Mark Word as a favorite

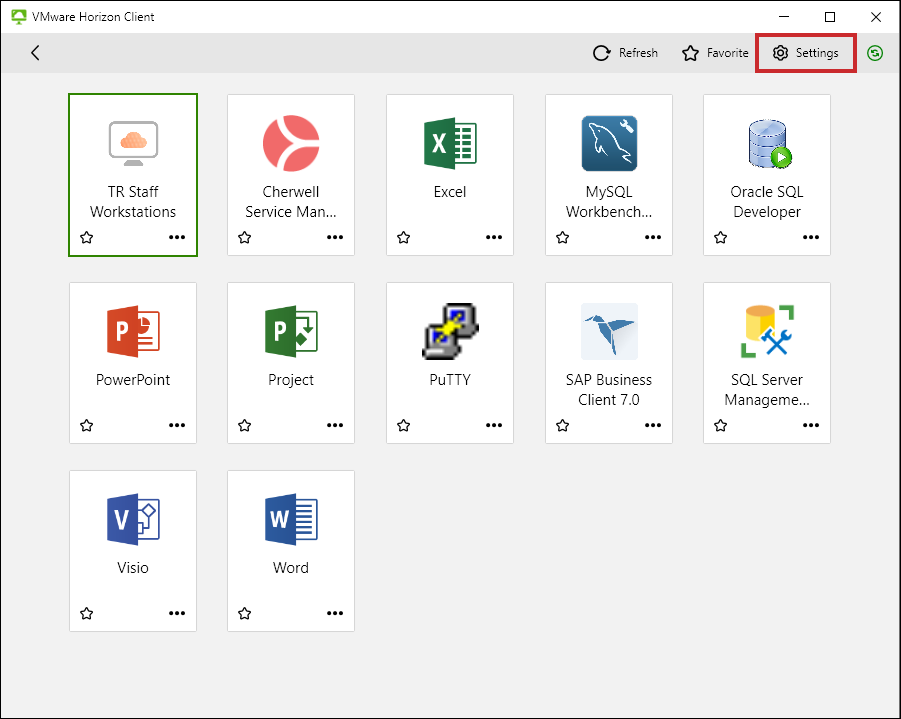(x=245, y=613)
